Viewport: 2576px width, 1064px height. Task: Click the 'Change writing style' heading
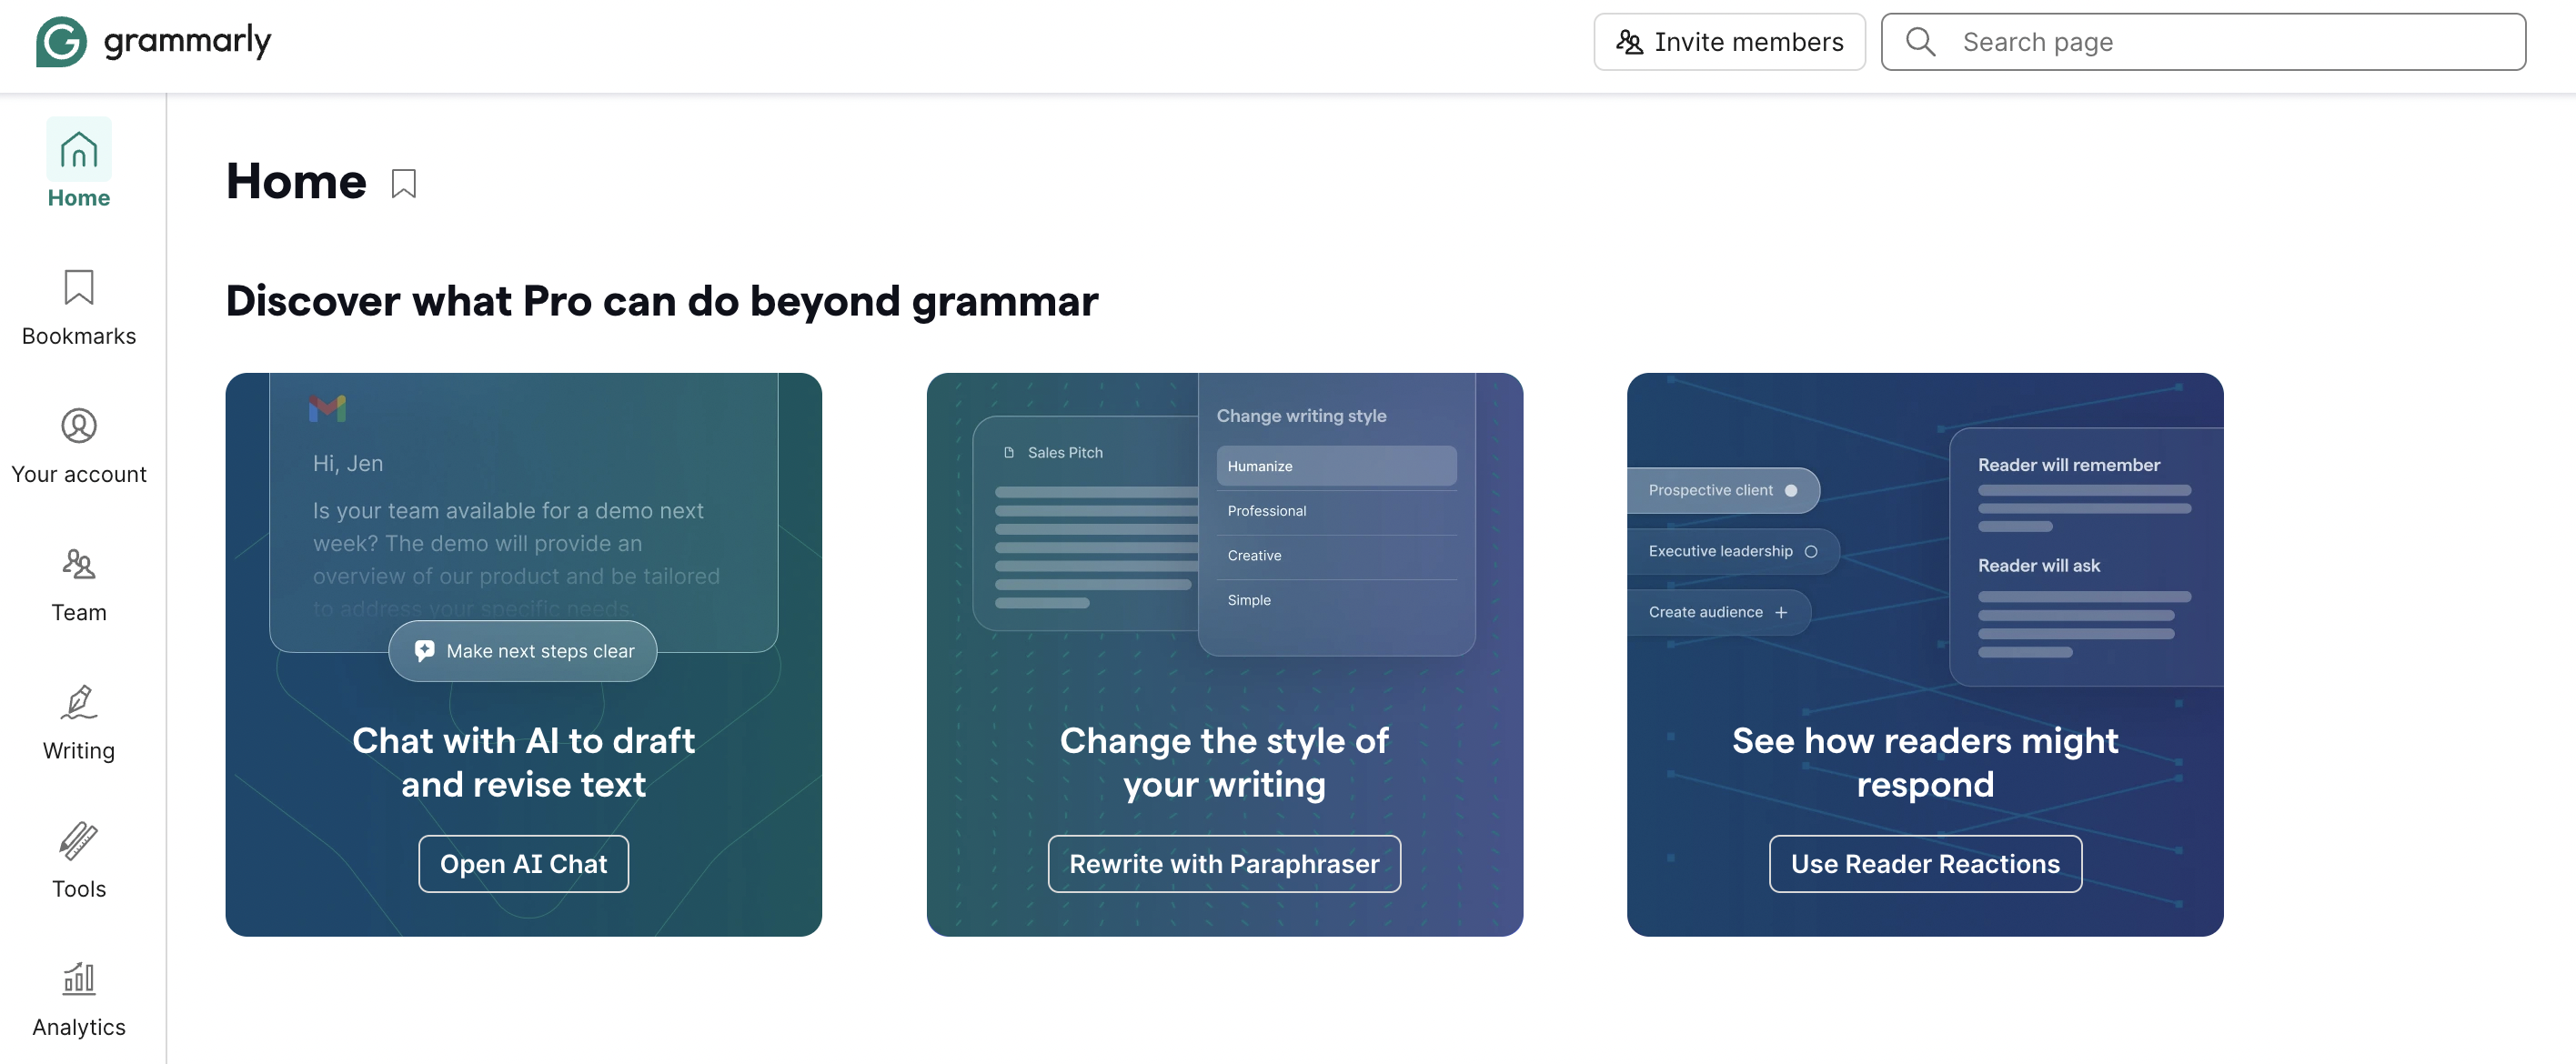click(x=1301, y=416)
